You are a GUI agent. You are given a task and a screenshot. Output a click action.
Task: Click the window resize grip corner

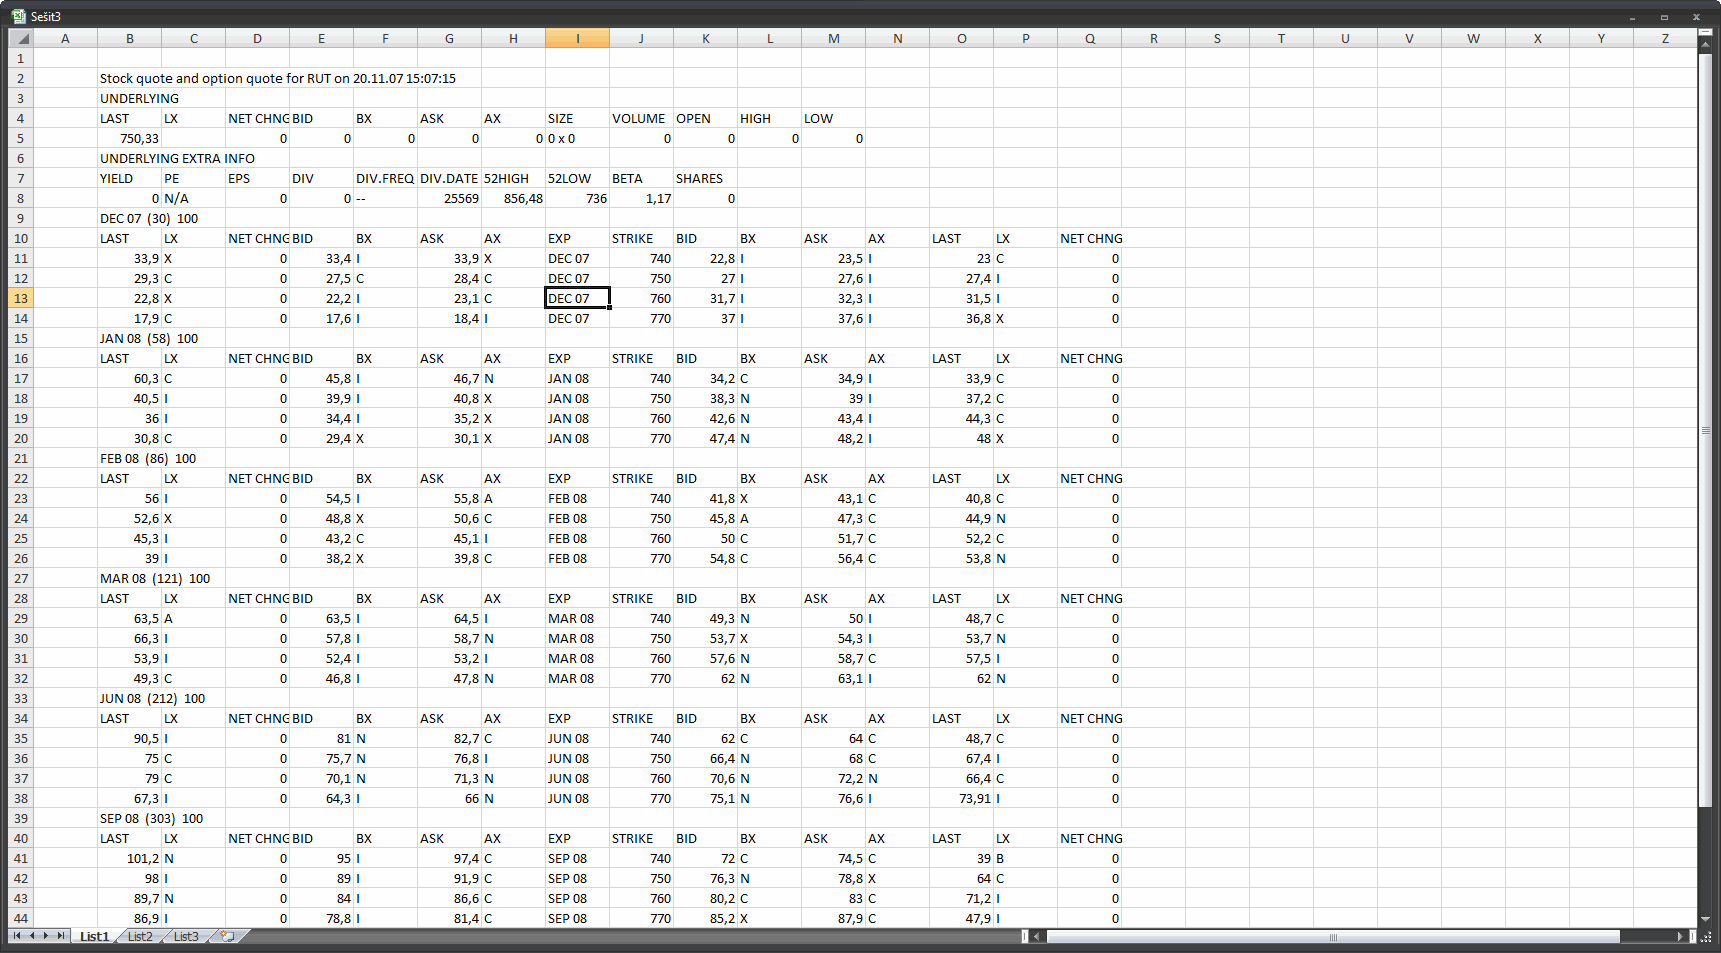point(1706,937)
